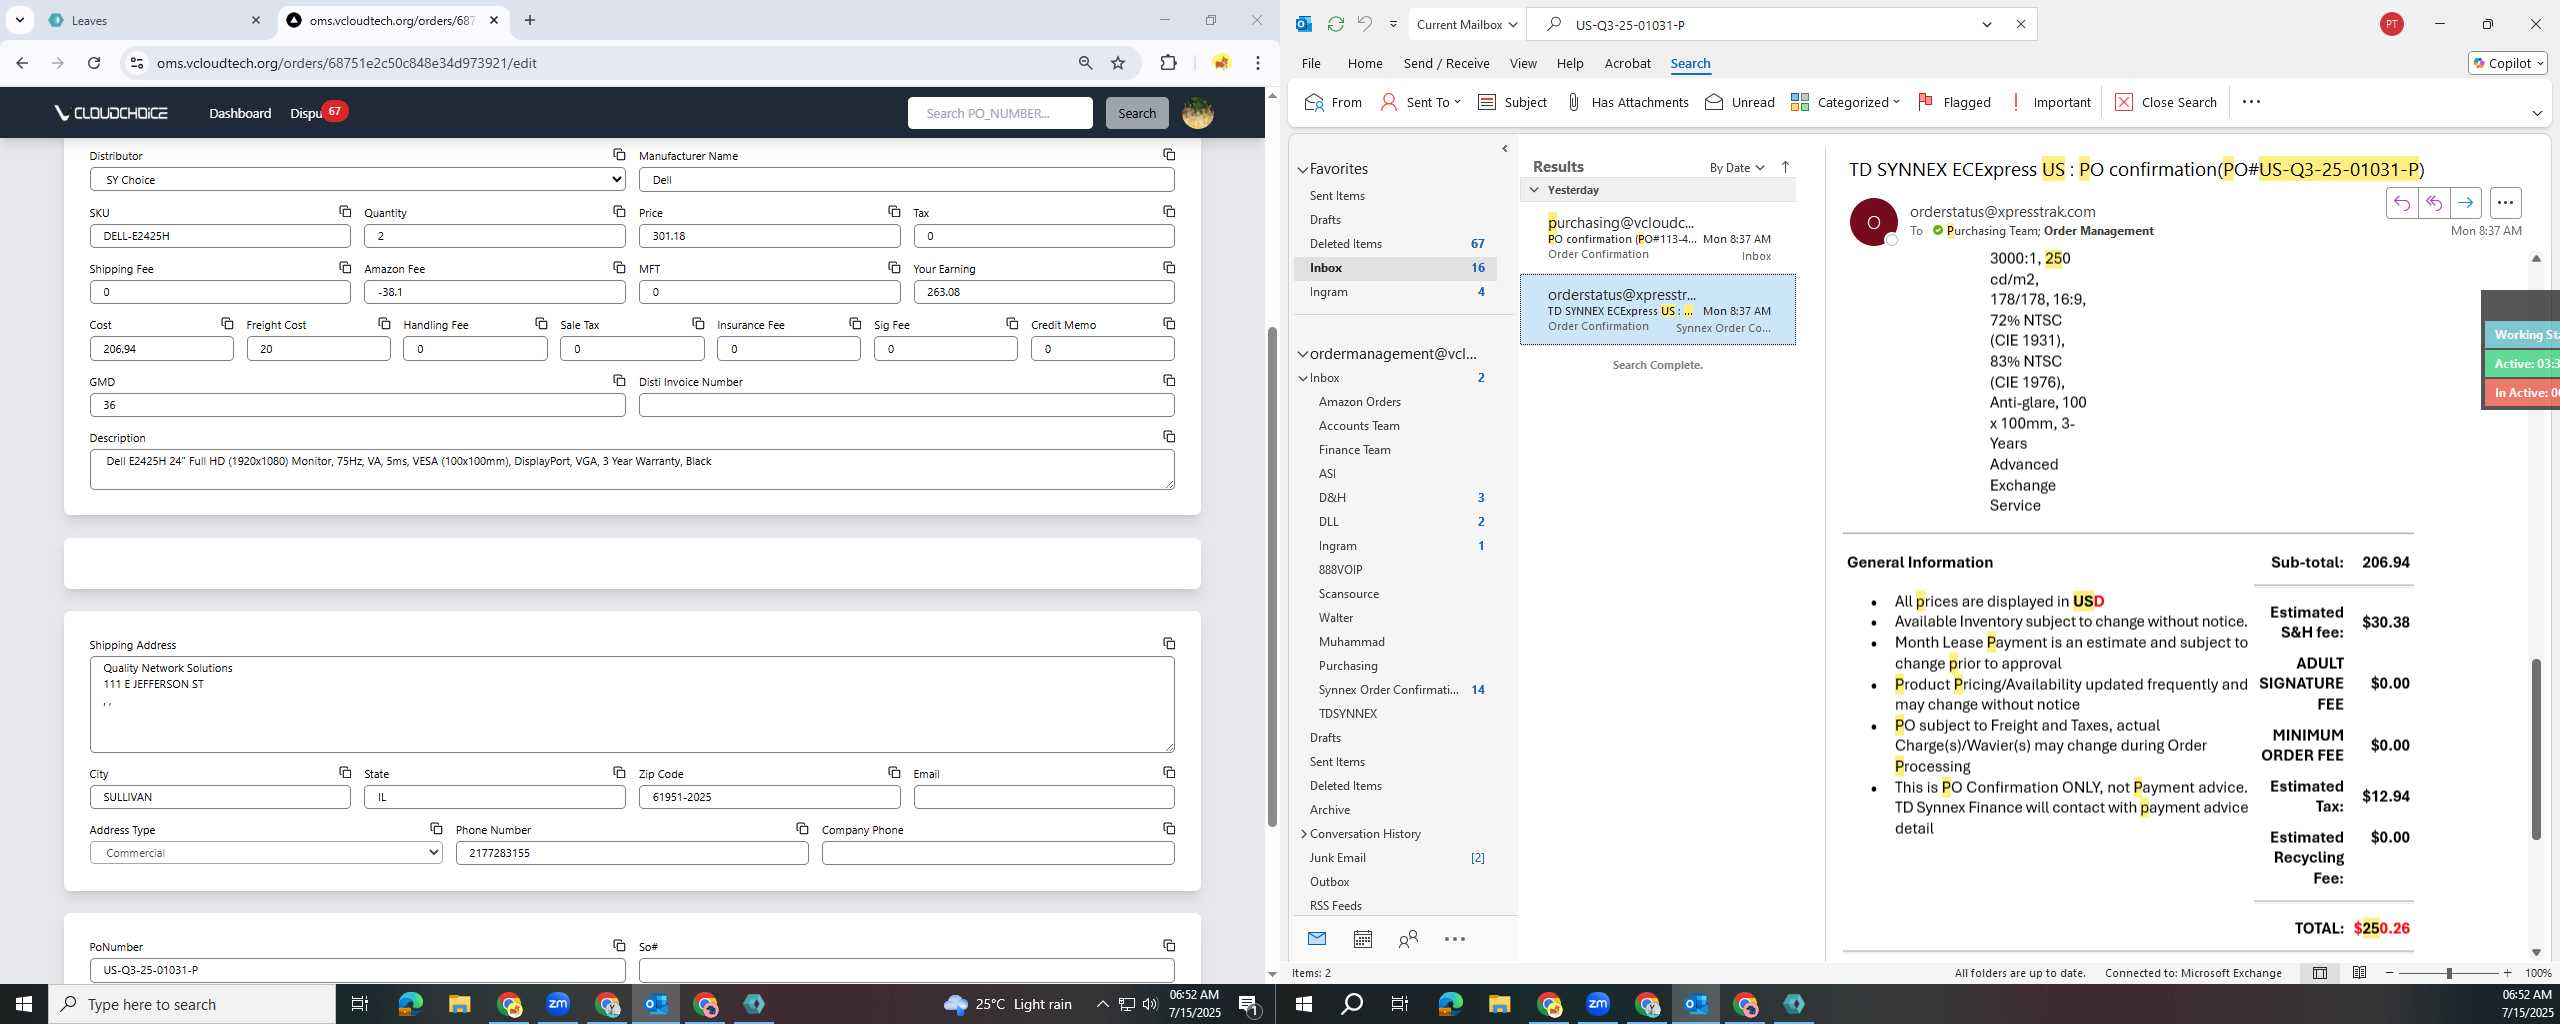
Task: Copy the Freight Cost field value
Action: coord(384,324)
